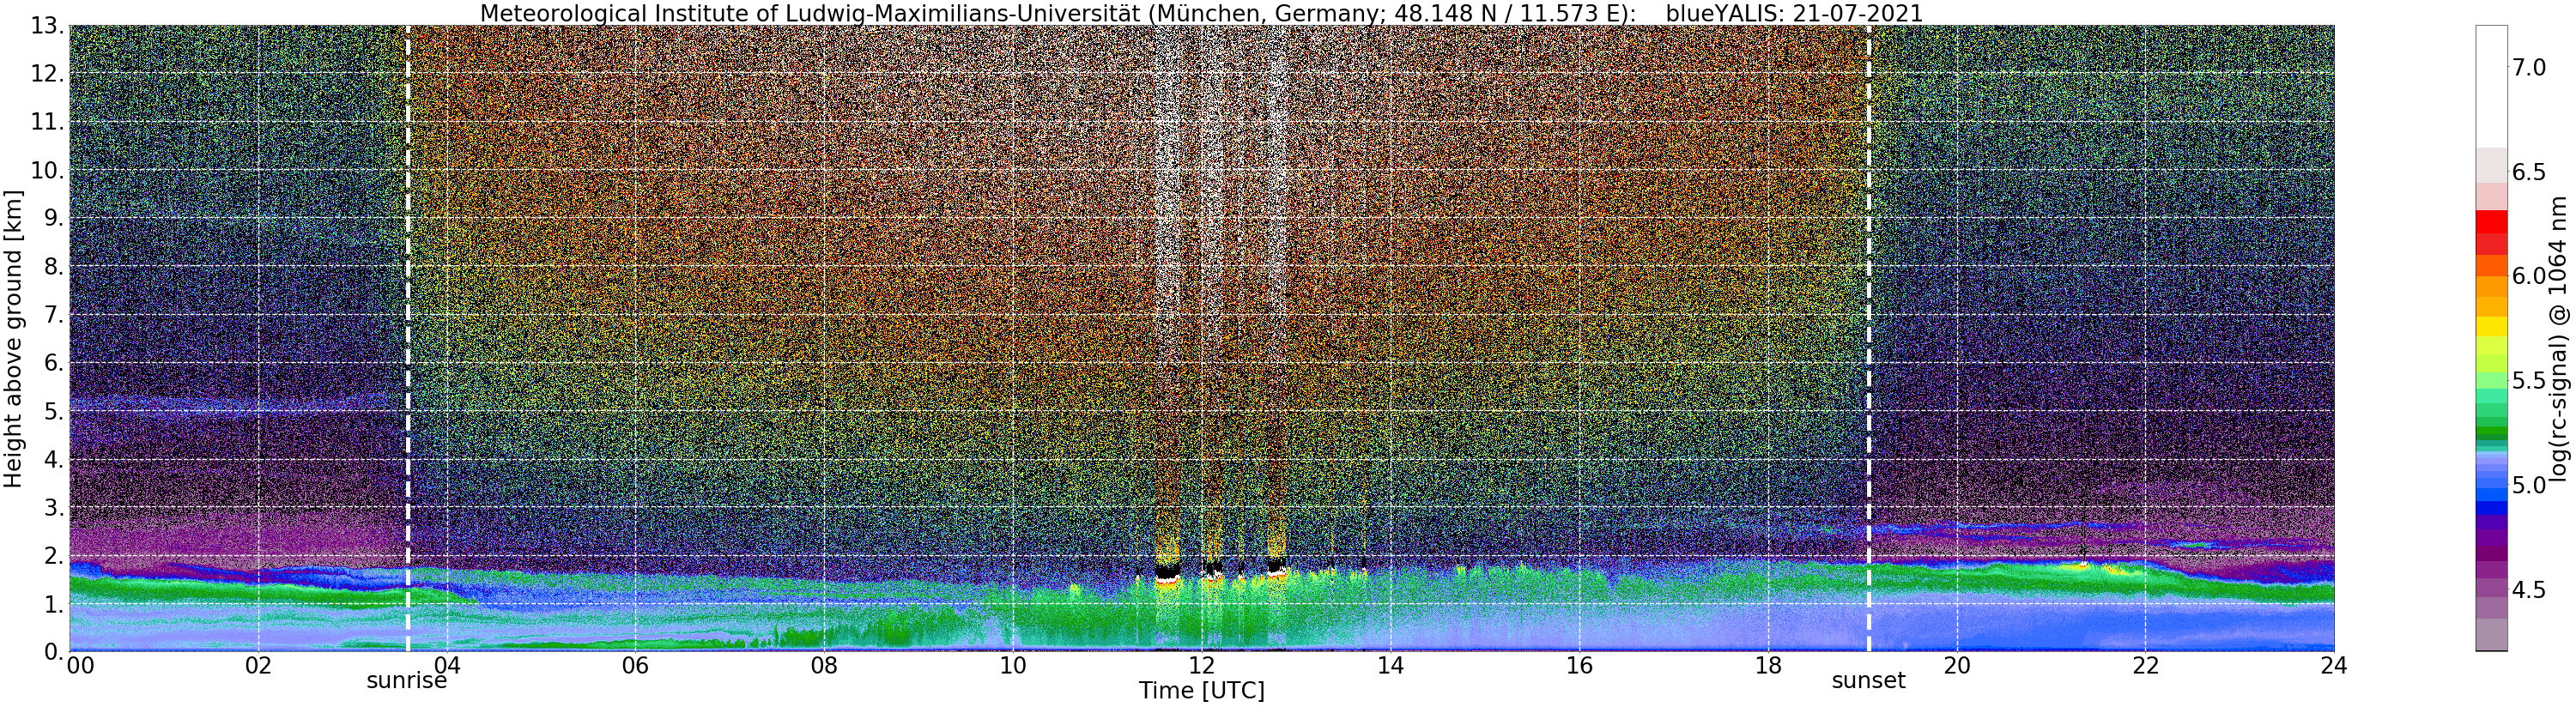Click the x-axis tick label '08'

pyautogui.click(x=824, y=665)
